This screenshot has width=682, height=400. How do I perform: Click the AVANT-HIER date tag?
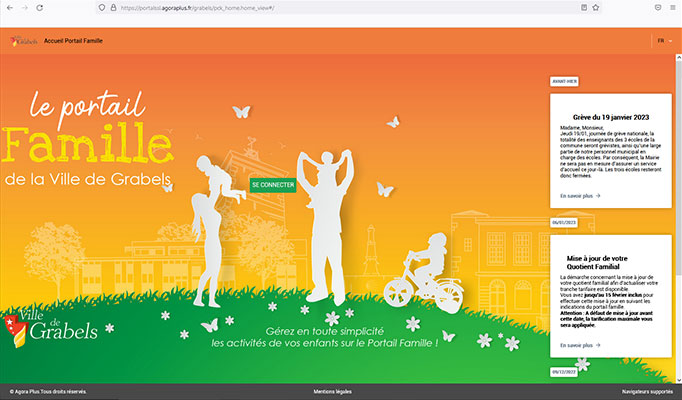pyautogui.click(x=564, y=81)
